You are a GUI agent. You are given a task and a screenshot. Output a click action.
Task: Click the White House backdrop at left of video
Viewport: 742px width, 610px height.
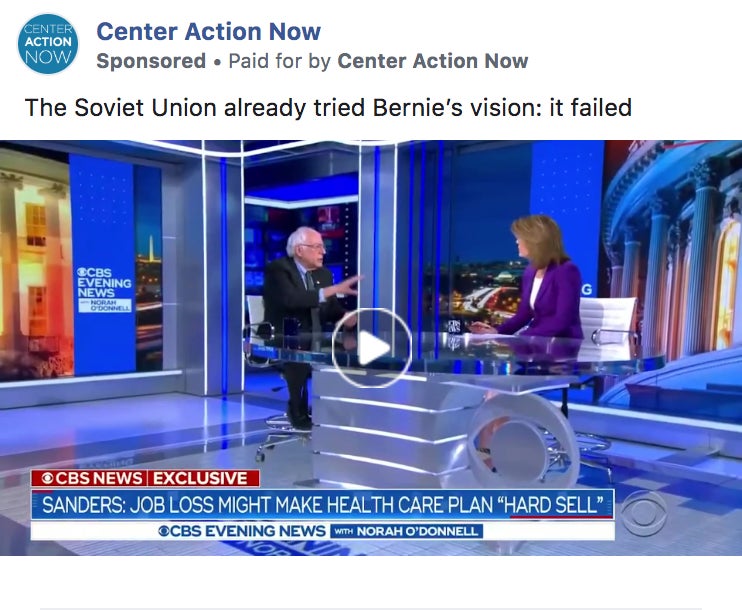(x=35, y=265)
